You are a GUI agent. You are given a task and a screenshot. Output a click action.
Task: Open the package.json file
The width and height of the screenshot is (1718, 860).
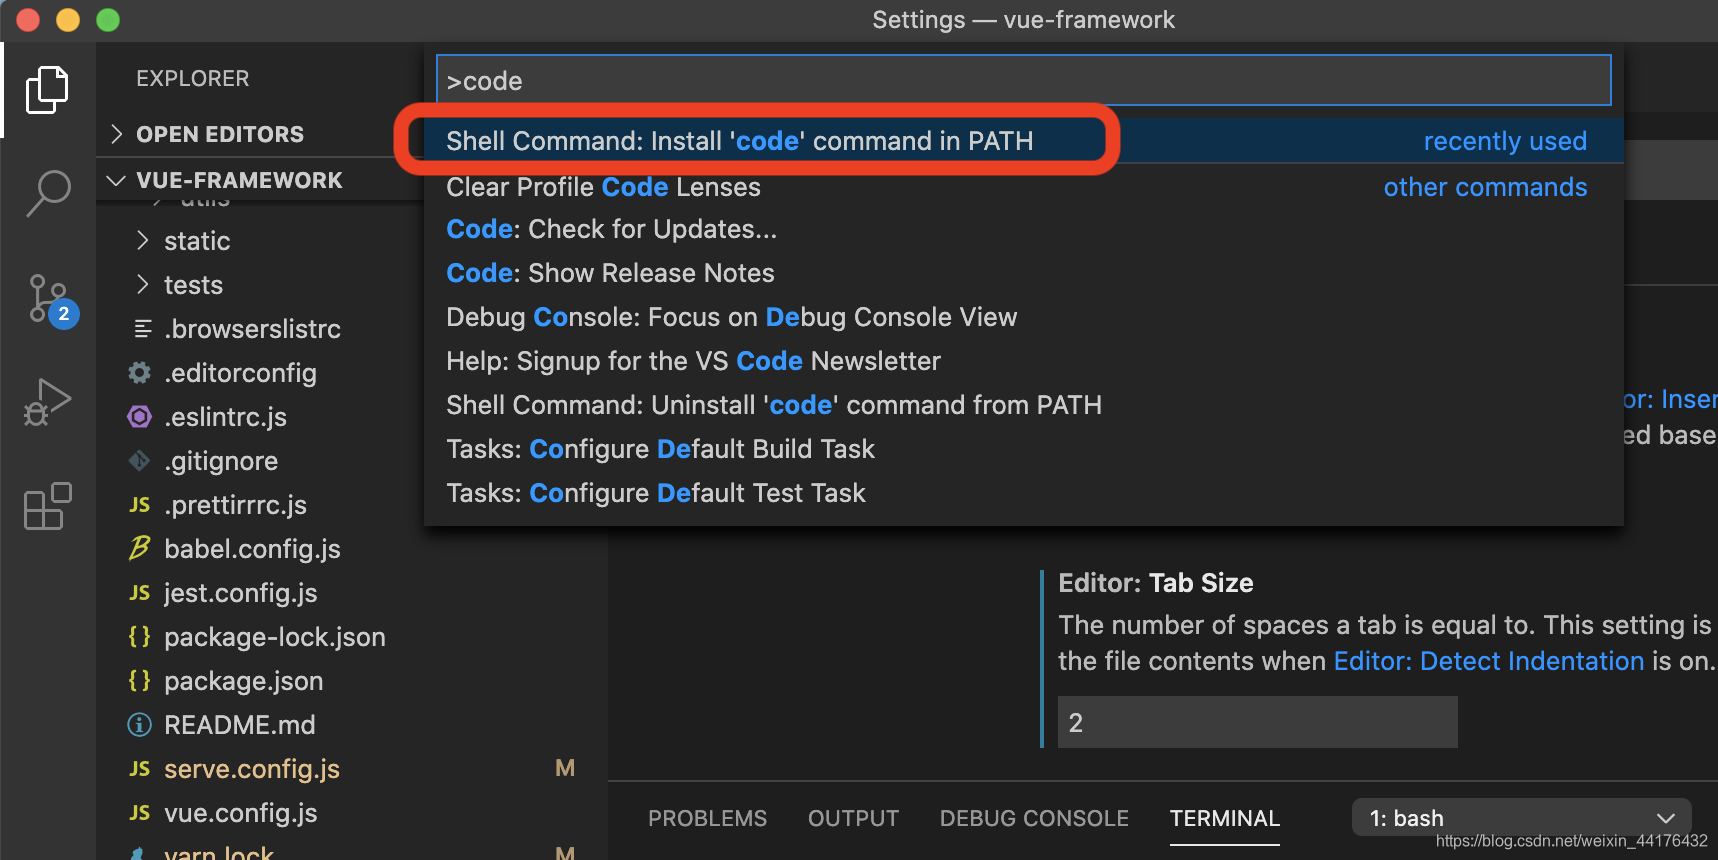(x=243, y=680)
